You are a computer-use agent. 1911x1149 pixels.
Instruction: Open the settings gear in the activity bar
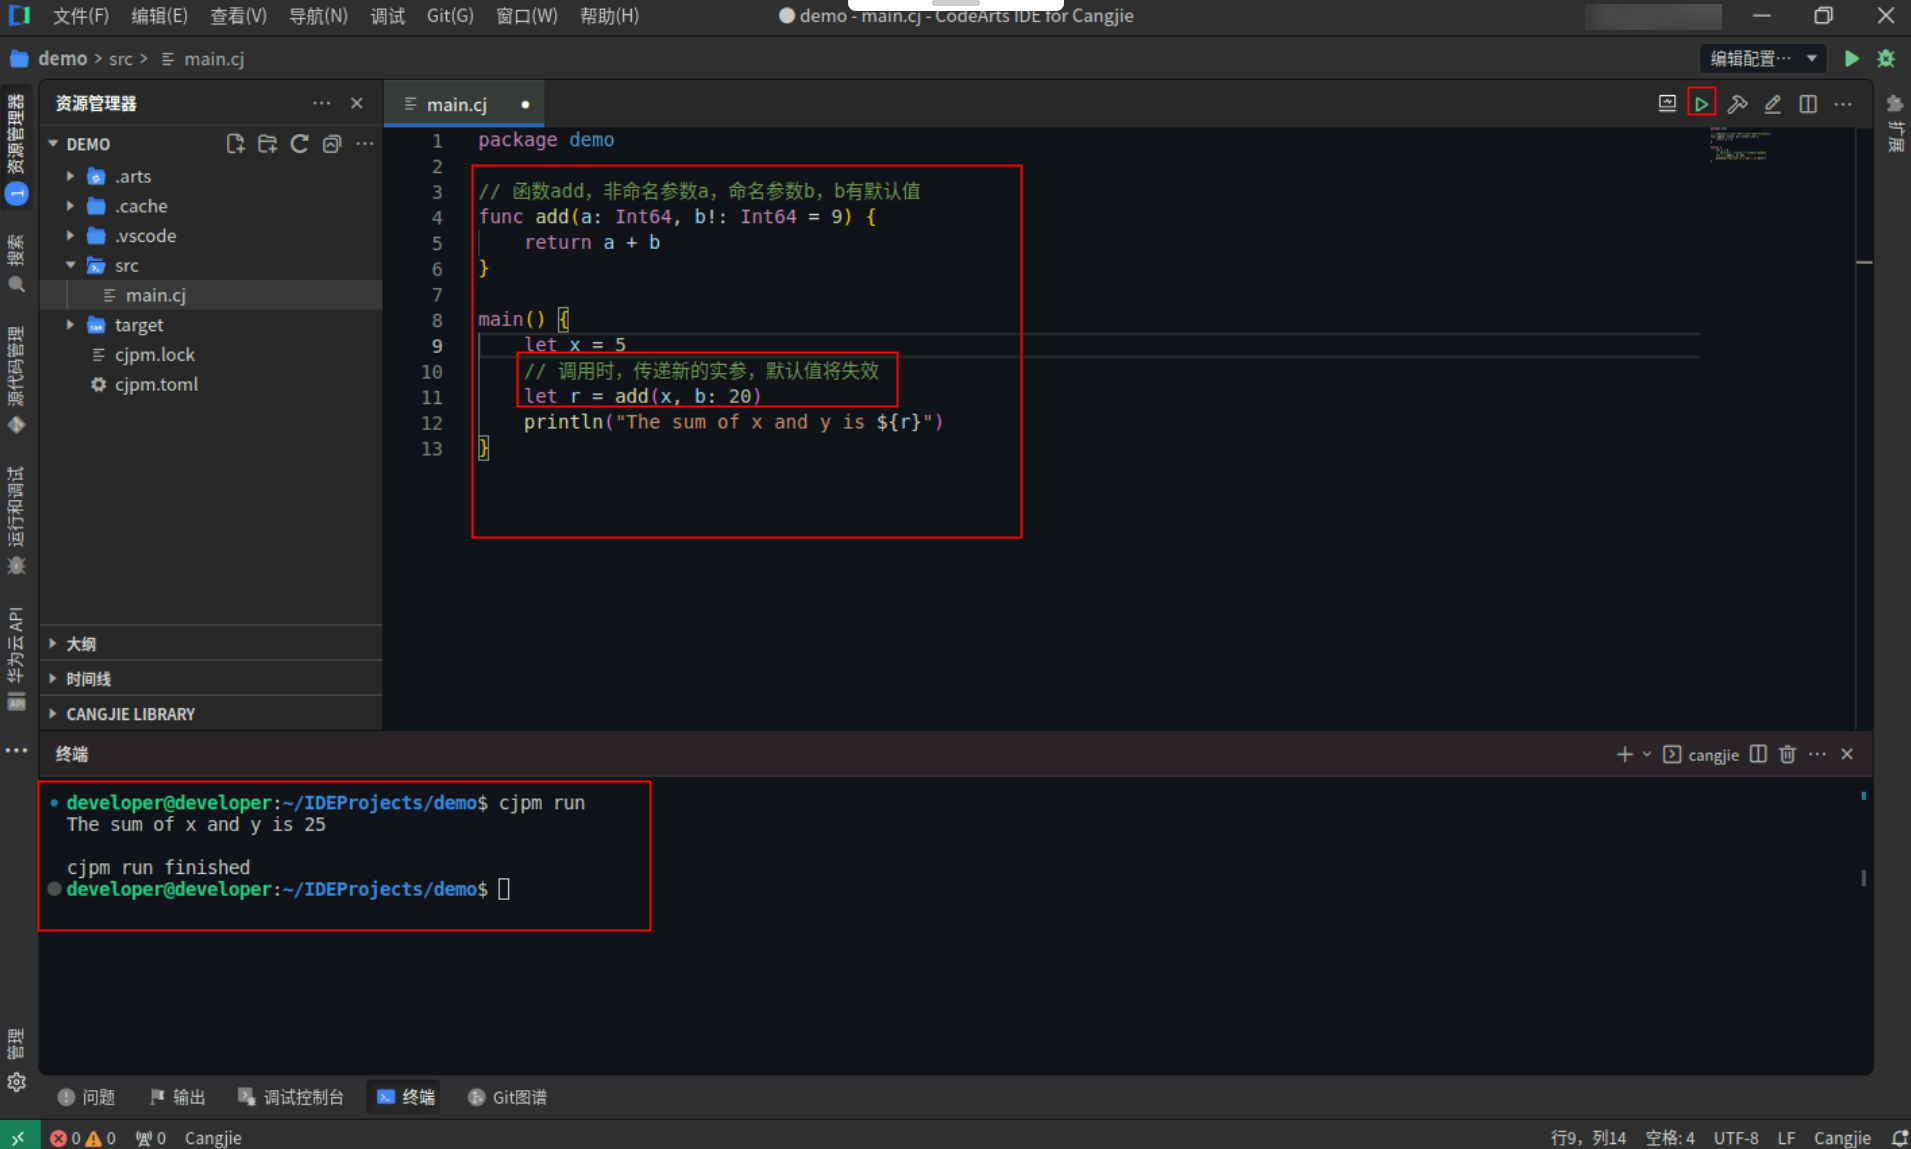click(x=16, y=1082)
